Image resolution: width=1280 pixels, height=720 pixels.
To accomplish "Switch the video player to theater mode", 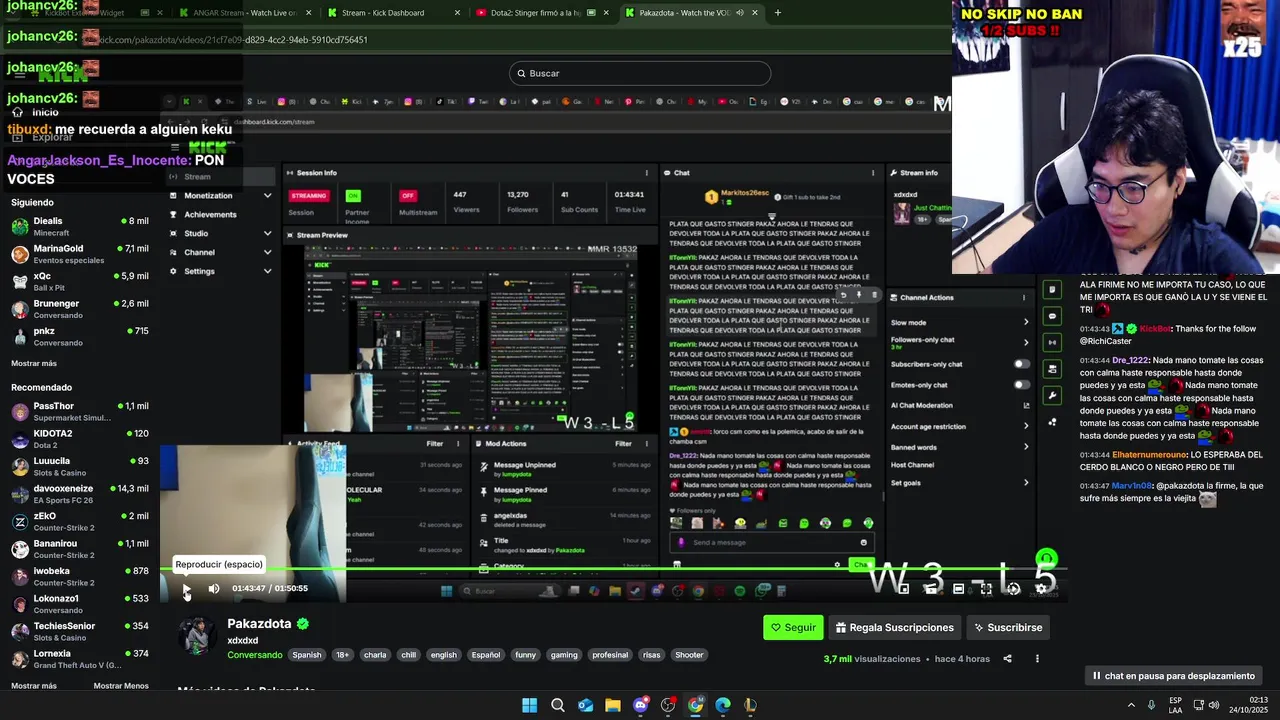I will (958, 589).
